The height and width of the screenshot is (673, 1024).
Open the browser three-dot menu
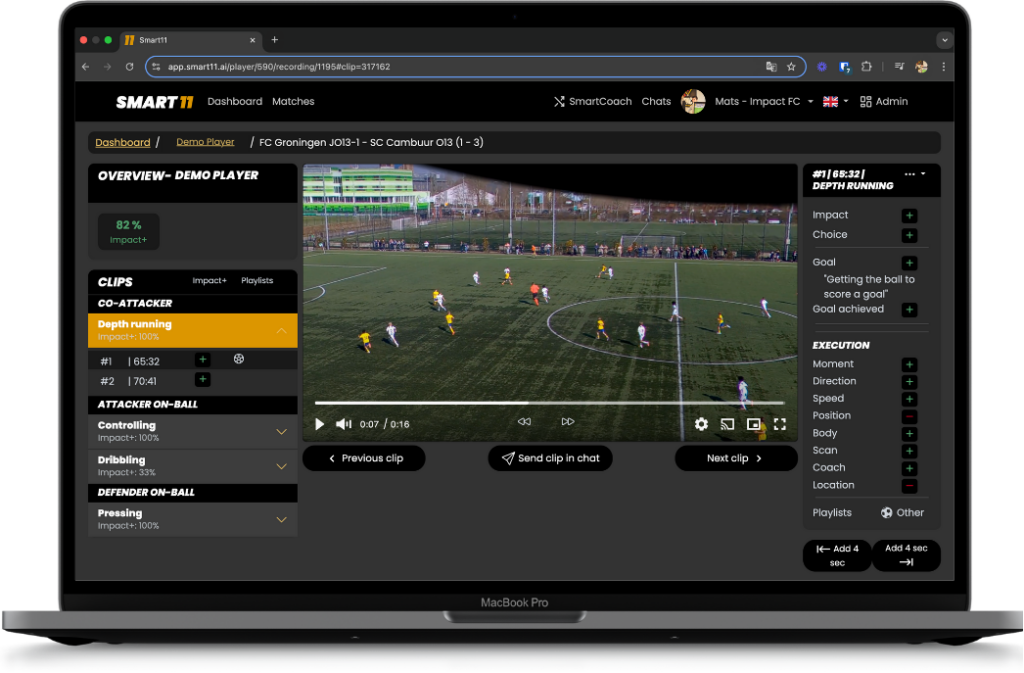[x=944, y=67]
